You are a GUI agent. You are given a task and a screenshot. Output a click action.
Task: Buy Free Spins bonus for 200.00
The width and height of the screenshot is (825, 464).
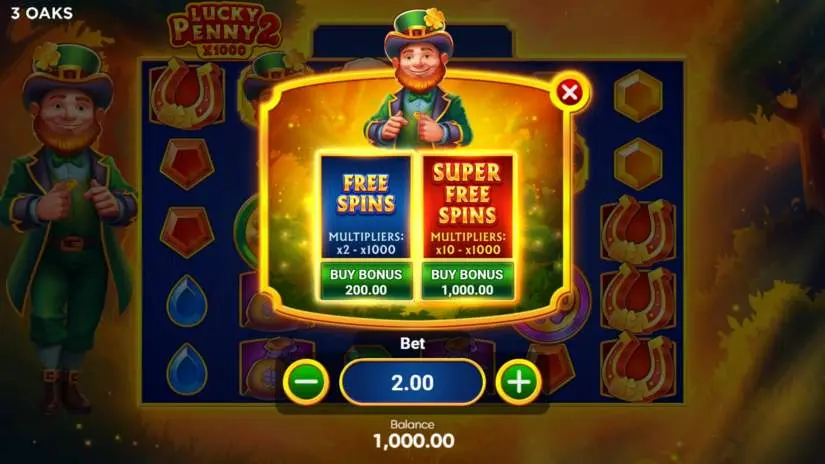(x=366, y=282)
